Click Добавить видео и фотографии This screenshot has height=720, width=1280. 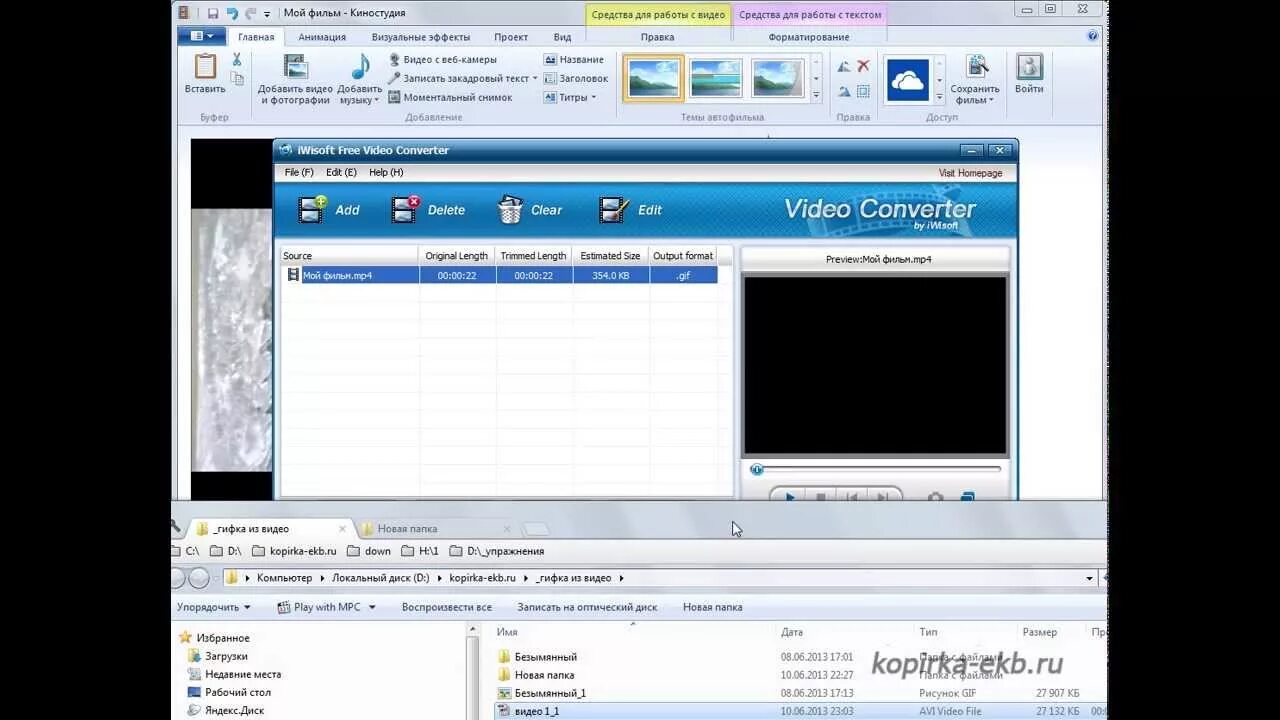pos(295,79)
